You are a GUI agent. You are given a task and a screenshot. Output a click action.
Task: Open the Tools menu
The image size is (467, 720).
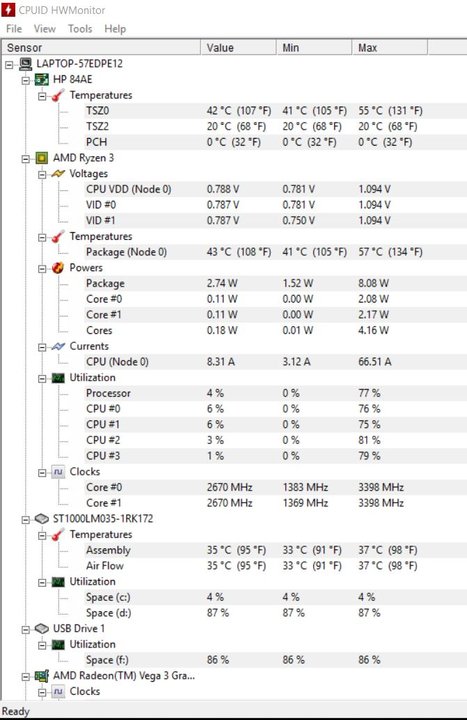coord(80,29)
